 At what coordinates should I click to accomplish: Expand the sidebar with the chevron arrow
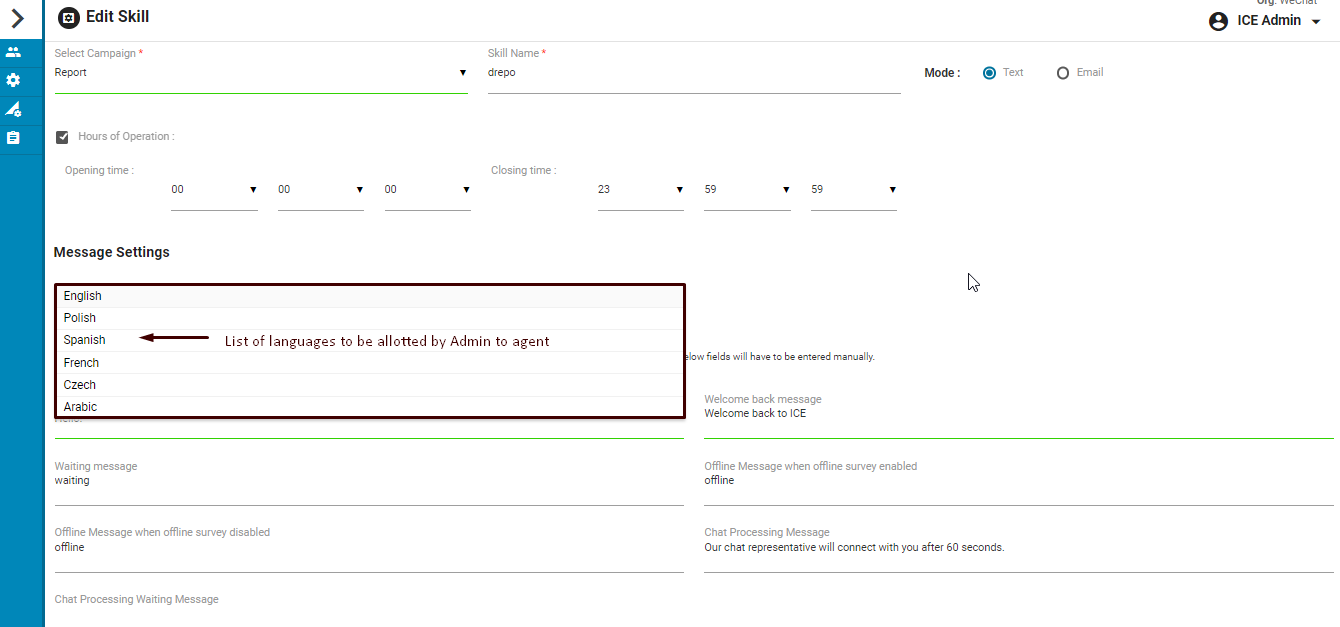(x=17, y=18)
